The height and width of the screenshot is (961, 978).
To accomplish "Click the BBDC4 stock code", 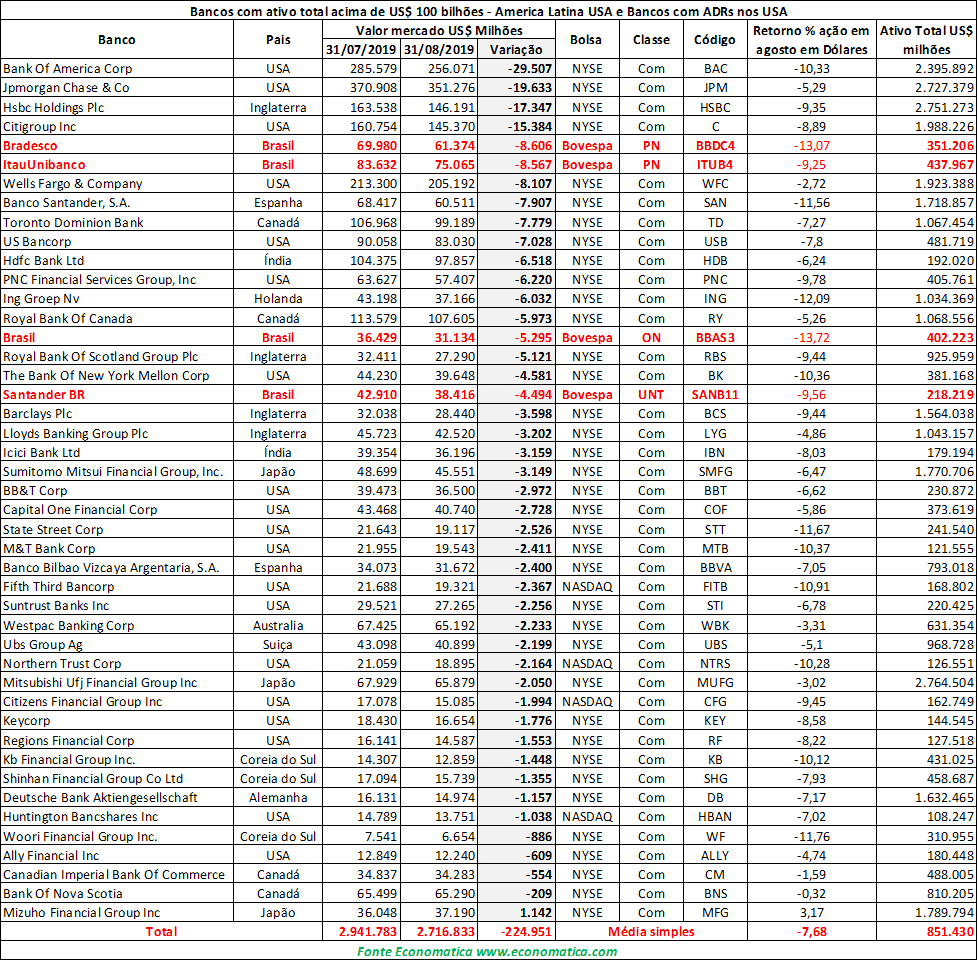I will 715,146.
